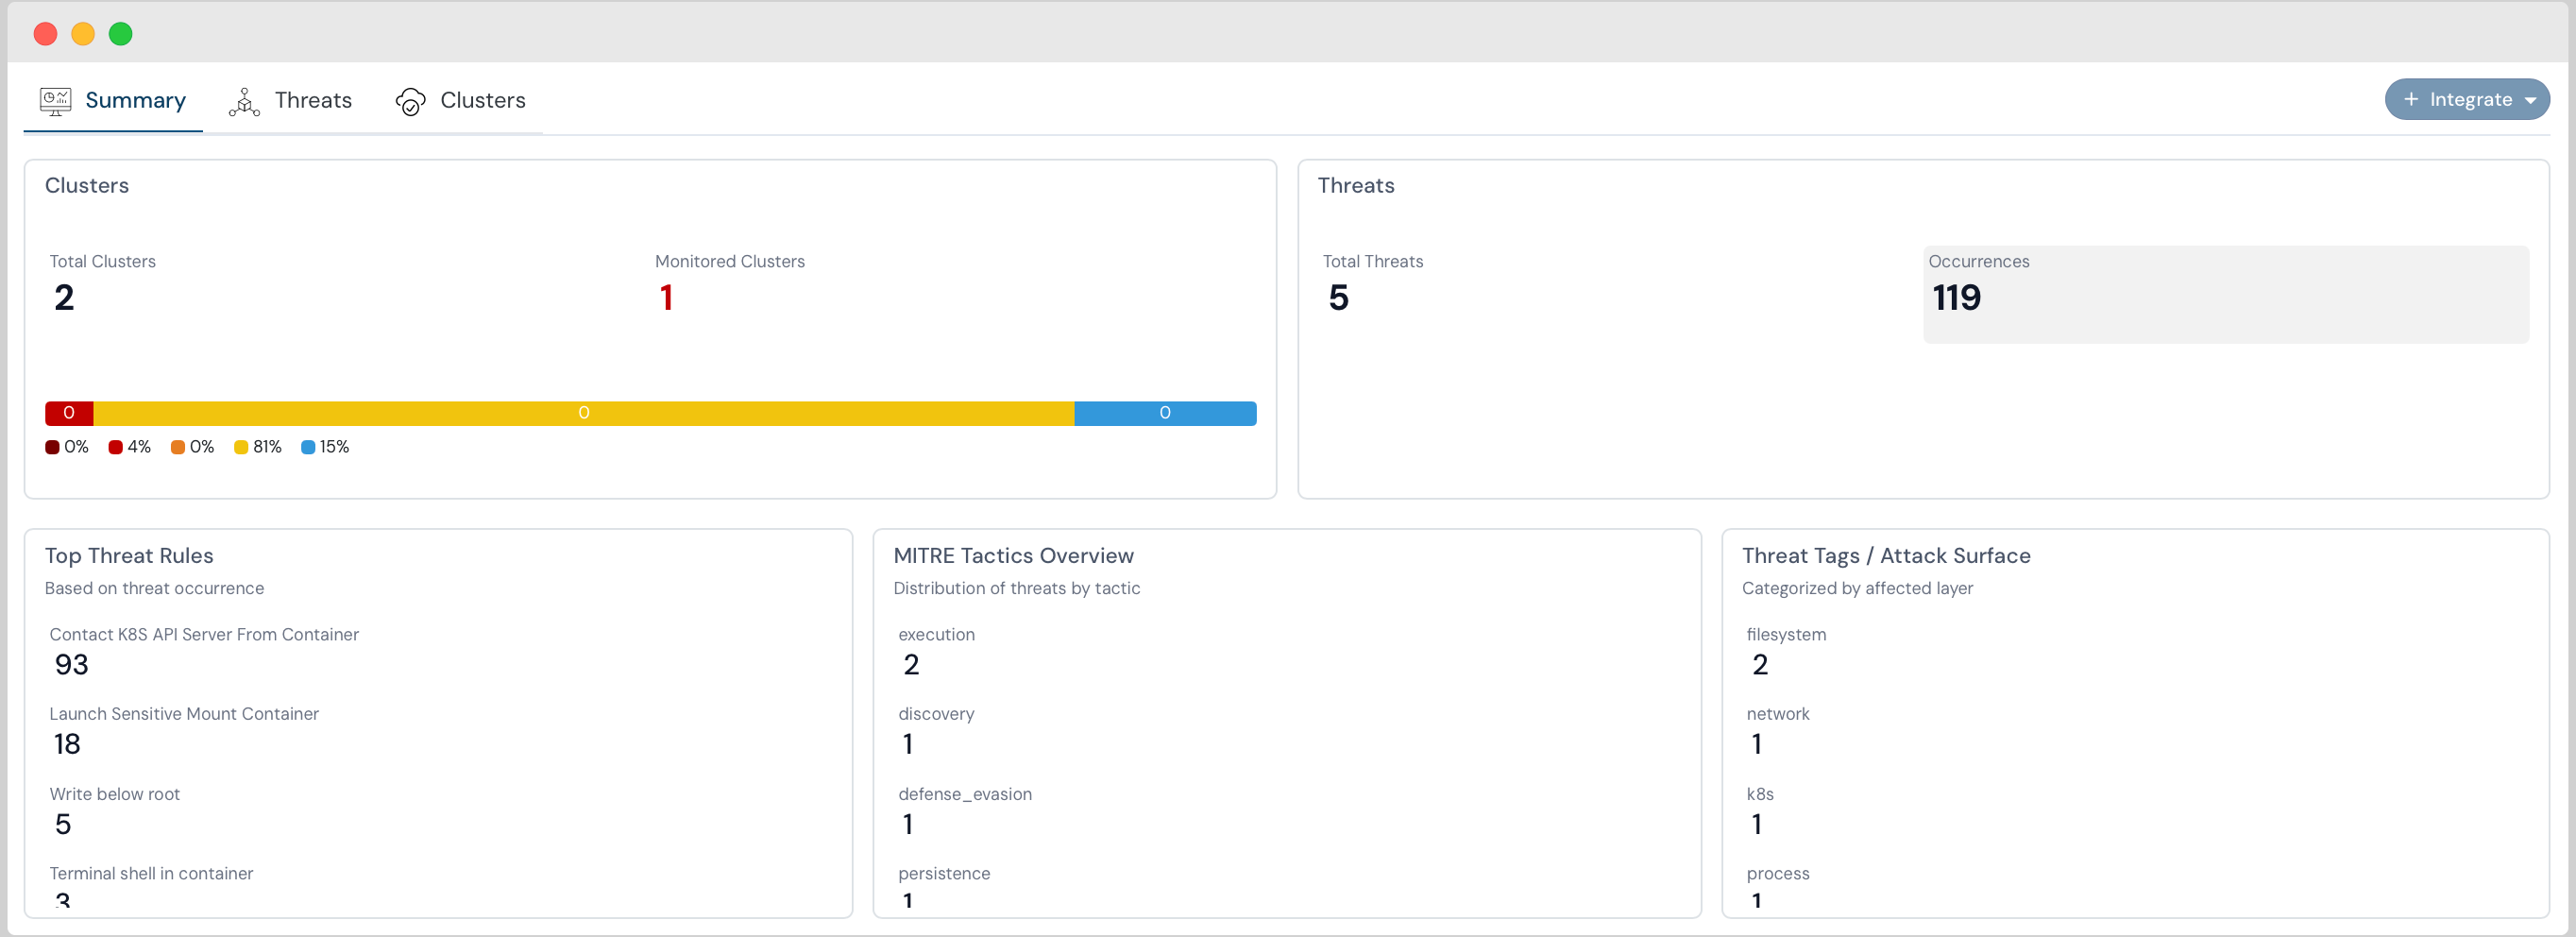Viewport: 2576px width, 937px height.
Task: Click the blue 15% legend swatch
Action: point(308,447)
